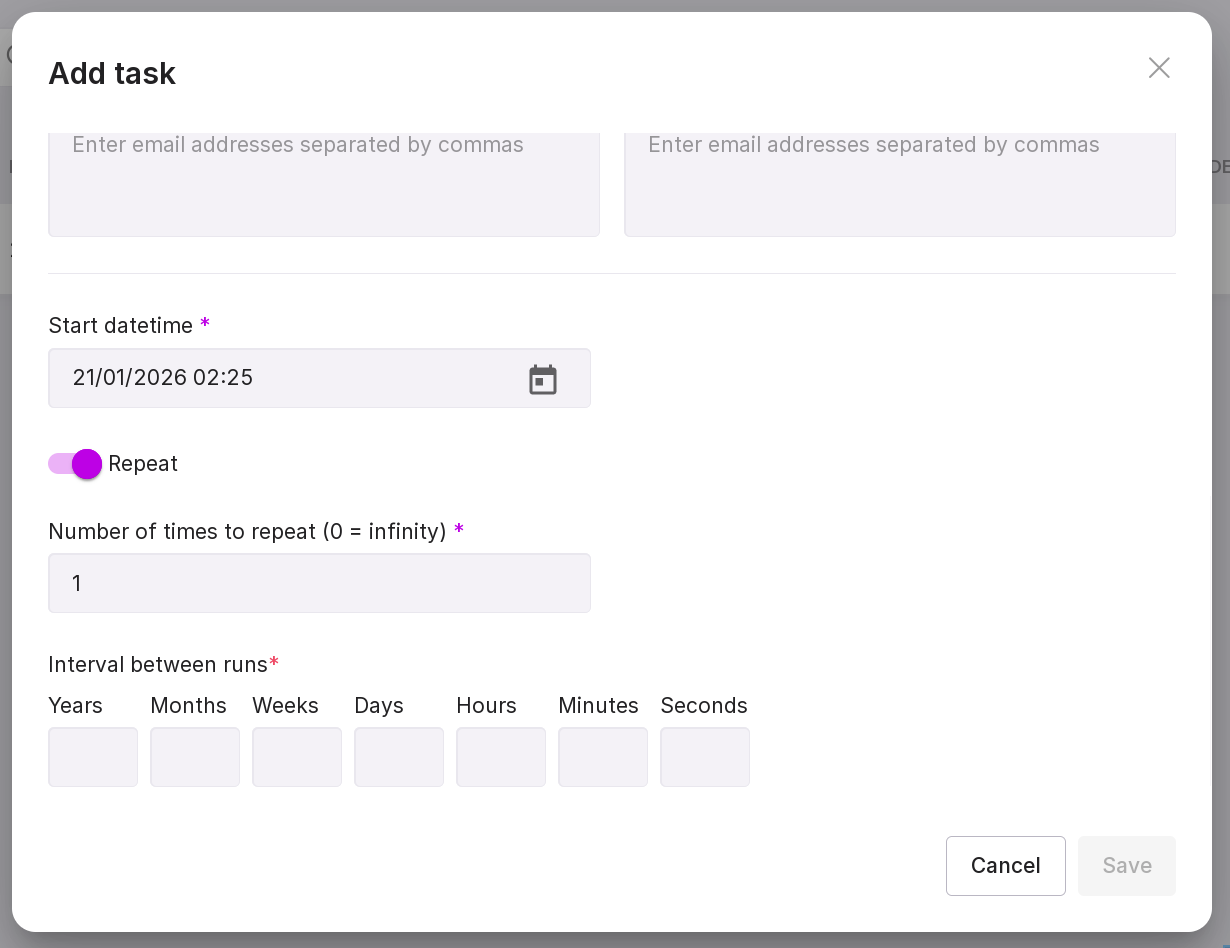
Task: Click the Repeat label text
Action: point(143,464)
